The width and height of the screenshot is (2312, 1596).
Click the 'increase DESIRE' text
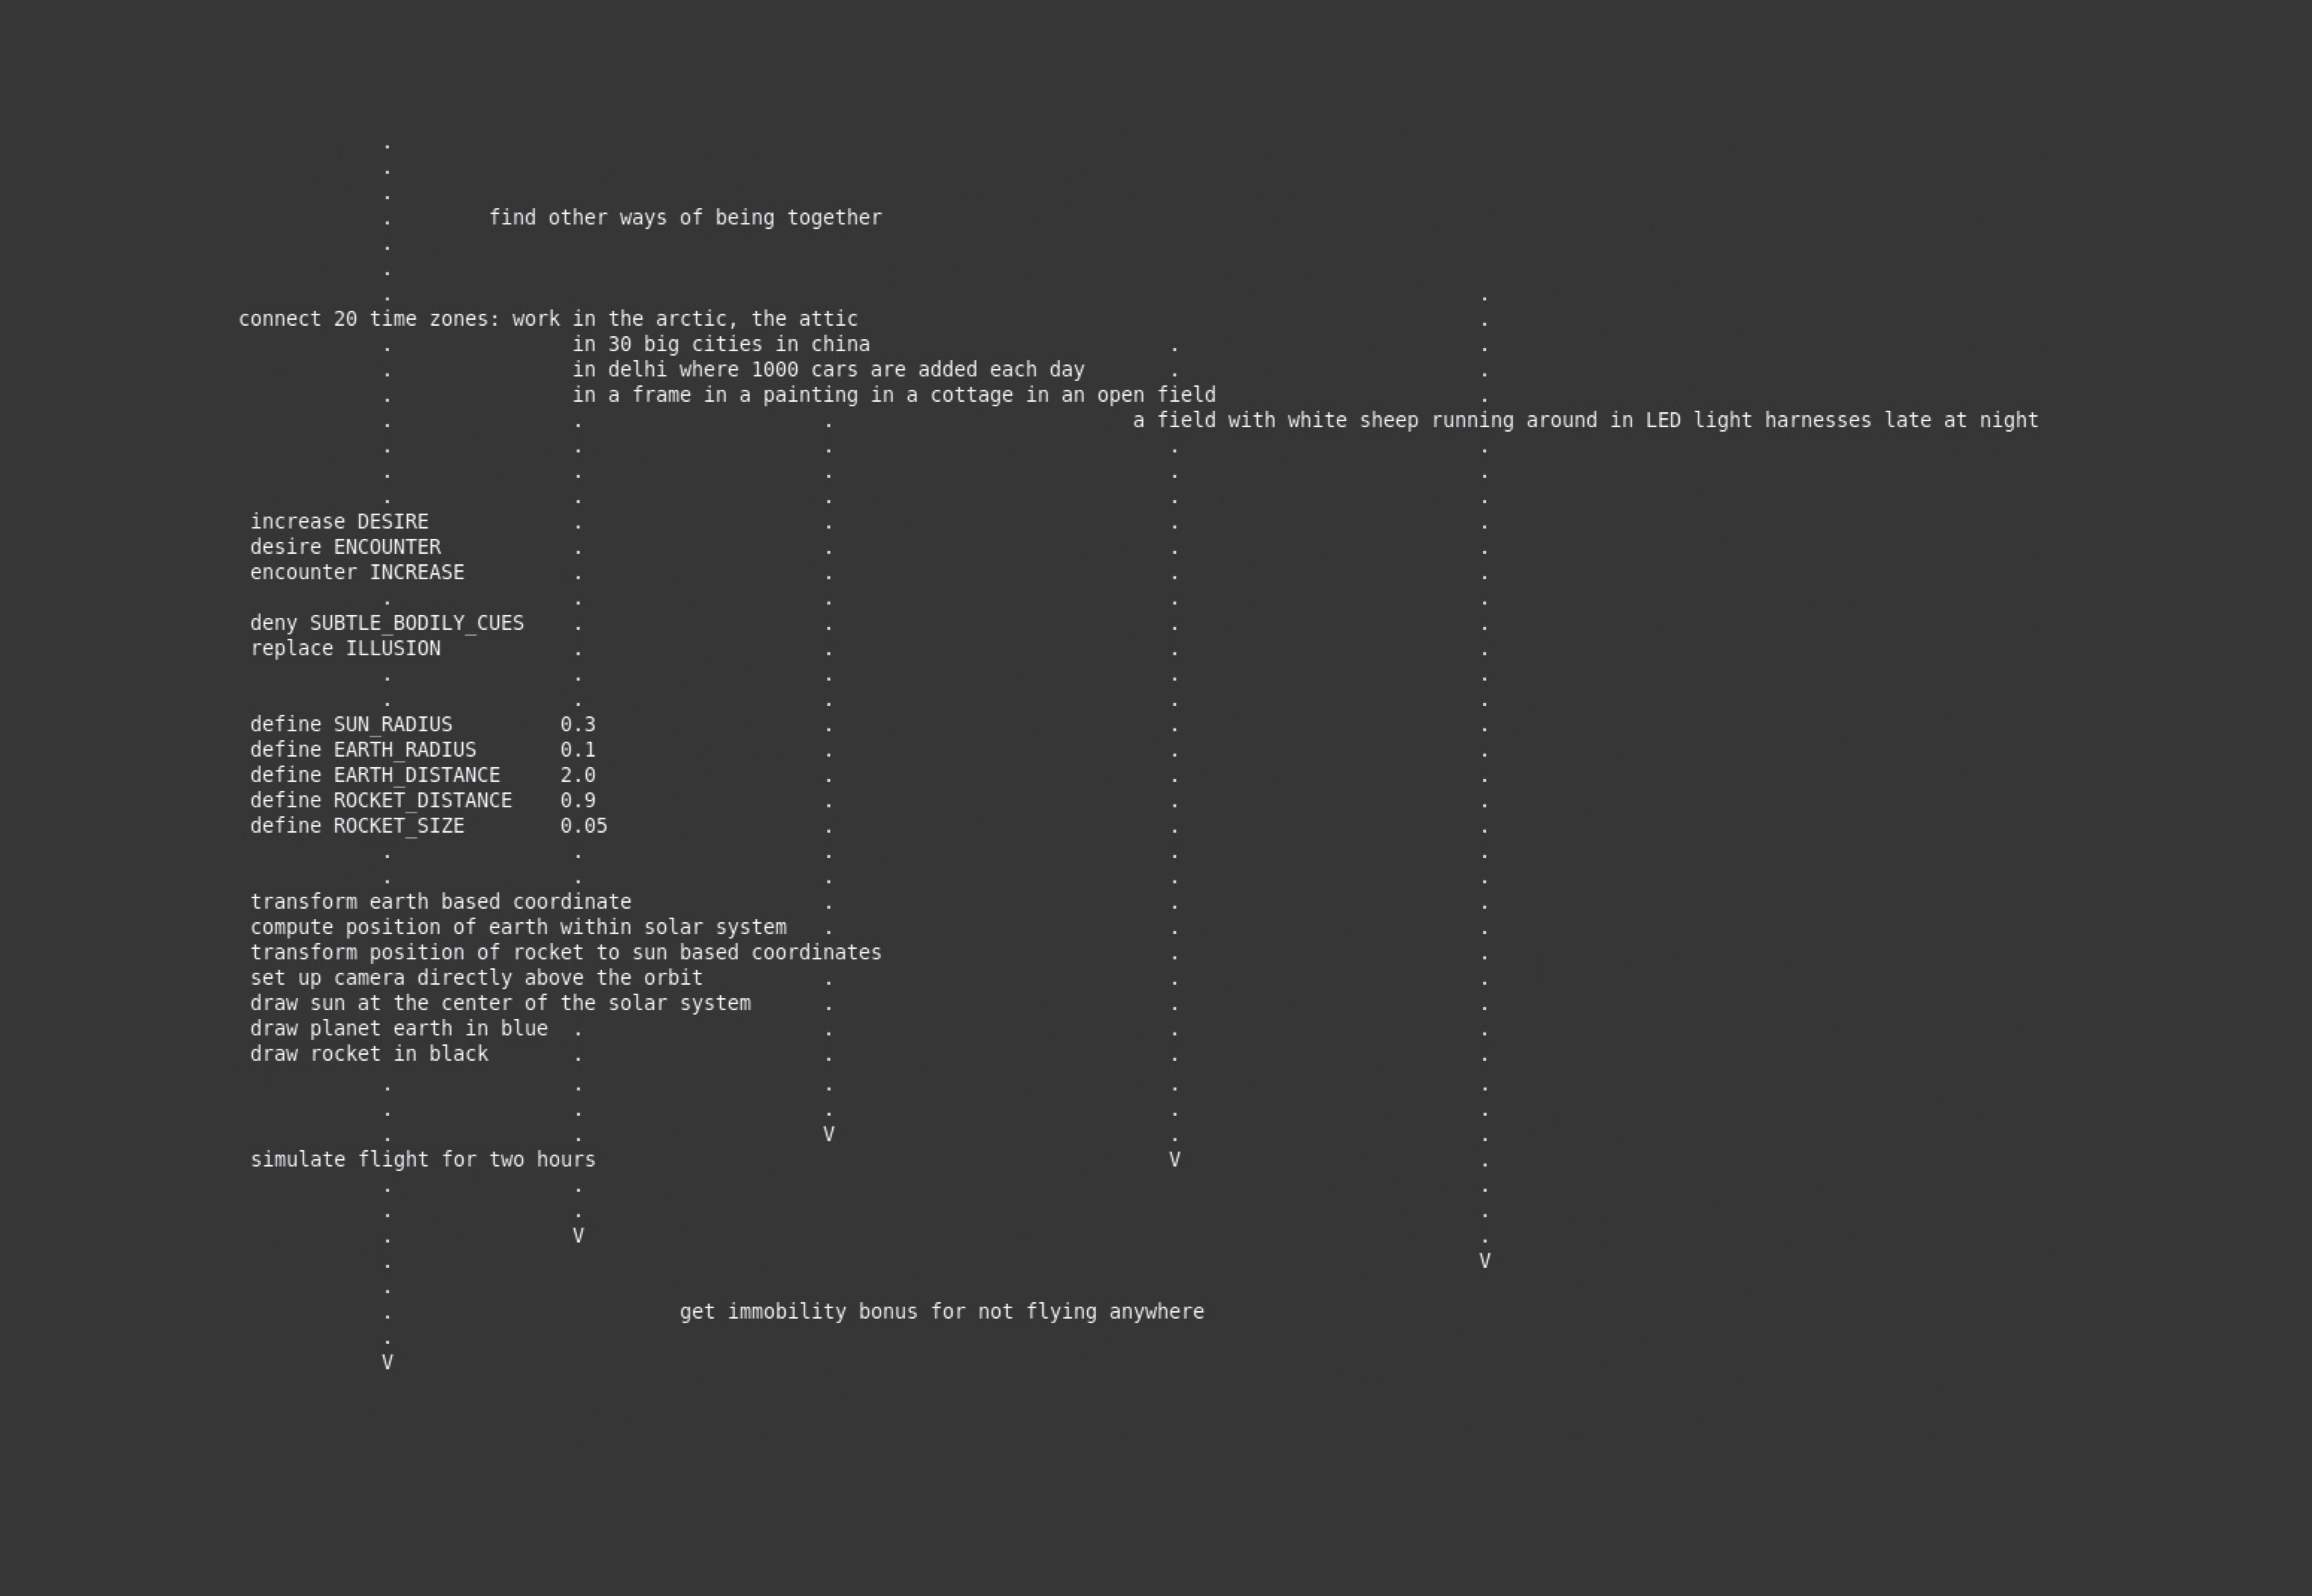click(x=339, y=522)
